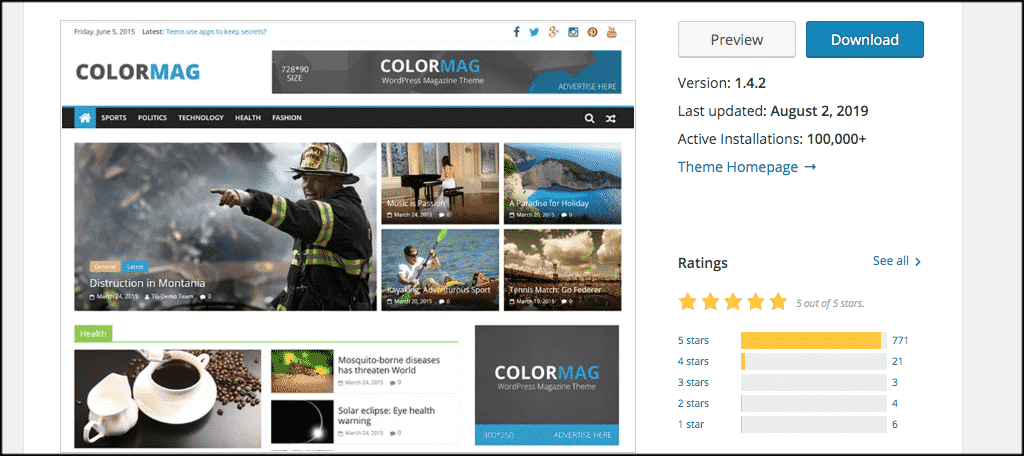Open the Sports menu item
This screenshot has width=1024, height=456.
point(114,118)
